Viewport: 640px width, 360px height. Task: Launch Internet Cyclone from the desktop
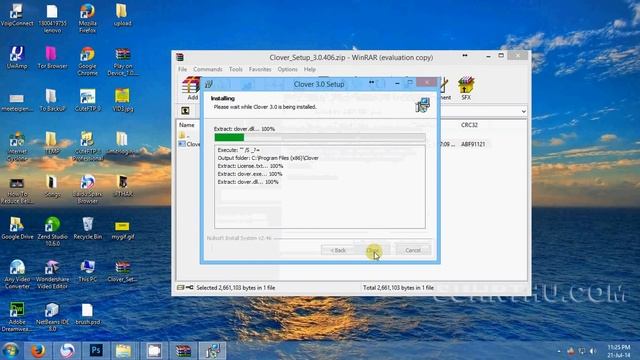(17, 146)
